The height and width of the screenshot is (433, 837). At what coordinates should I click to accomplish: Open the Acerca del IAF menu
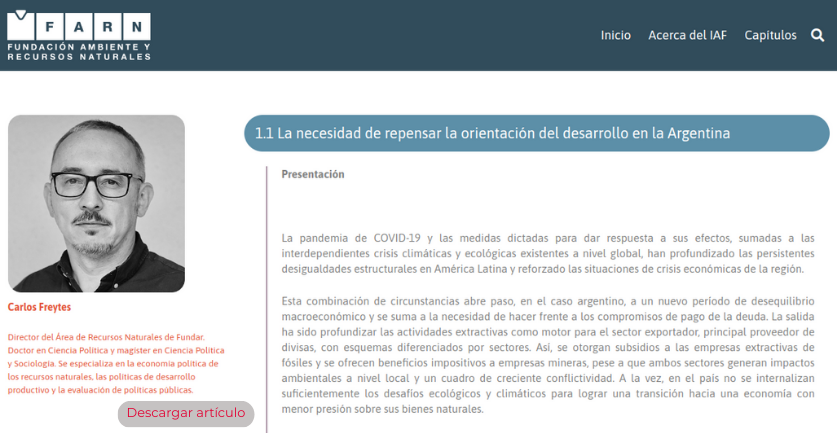(688, 35)
